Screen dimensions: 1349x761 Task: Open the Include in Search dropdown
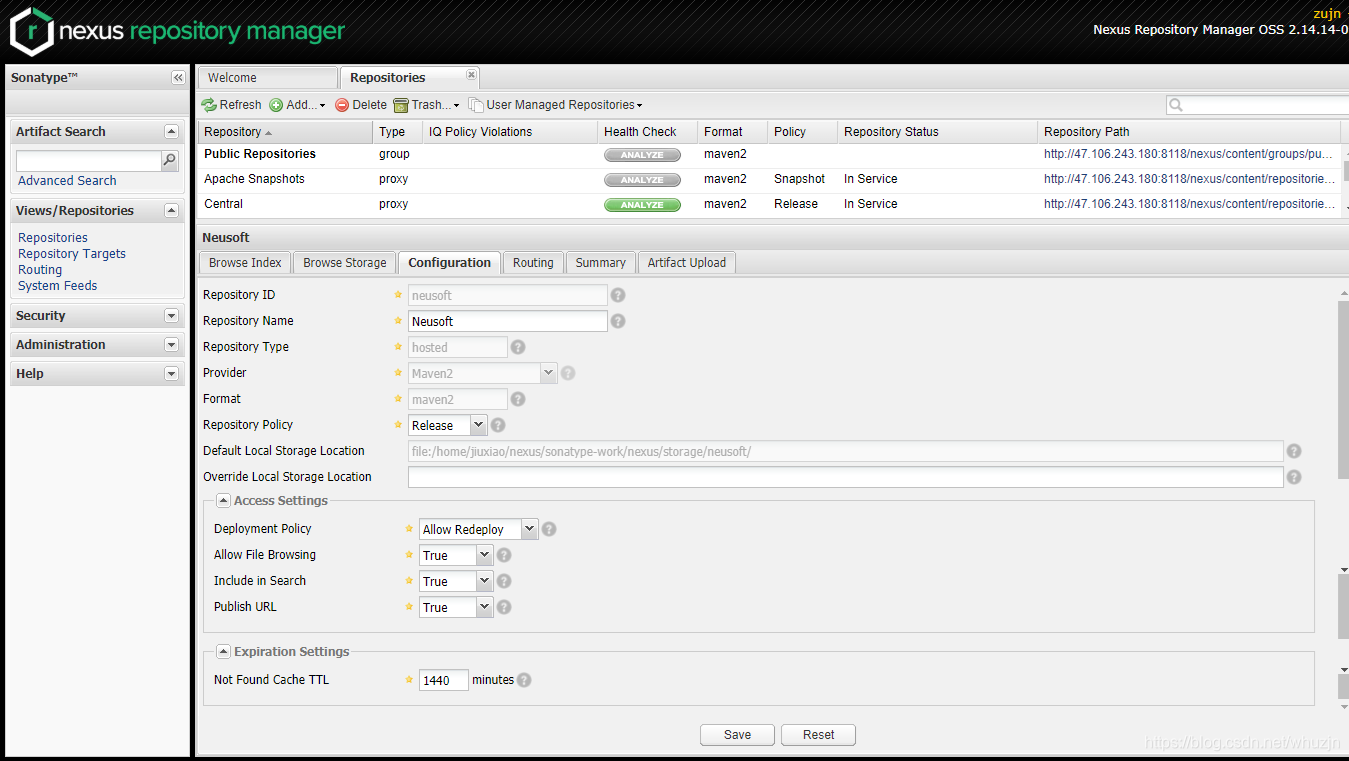[x=485, y=581]
